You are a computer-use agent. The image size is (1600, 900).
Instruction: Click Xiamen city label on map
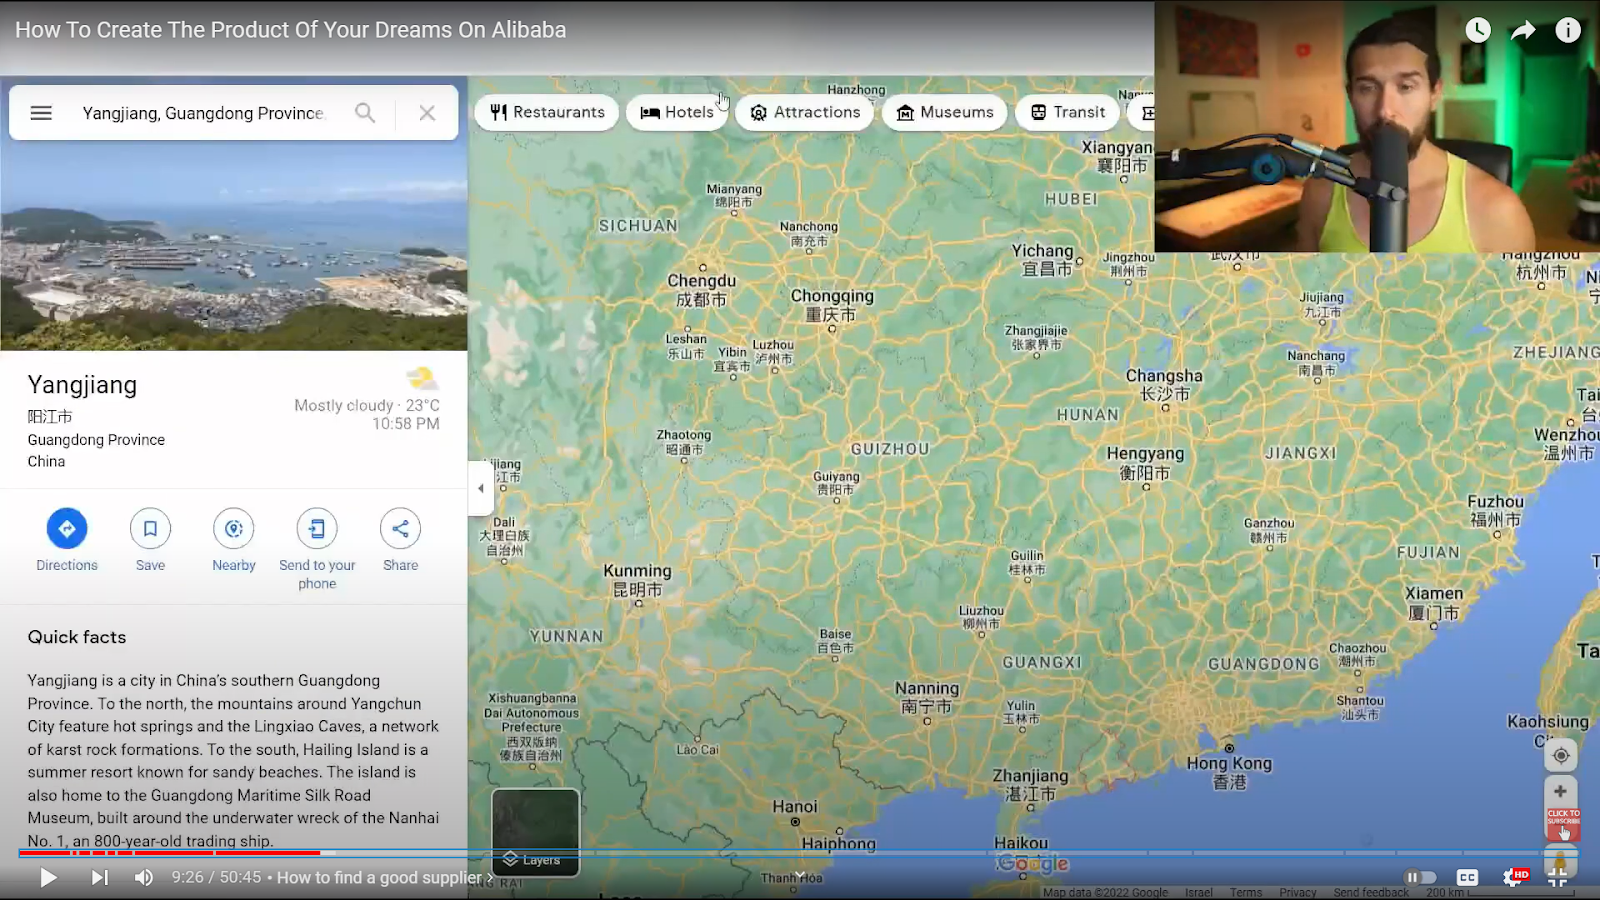click(x=1434, y=602)
